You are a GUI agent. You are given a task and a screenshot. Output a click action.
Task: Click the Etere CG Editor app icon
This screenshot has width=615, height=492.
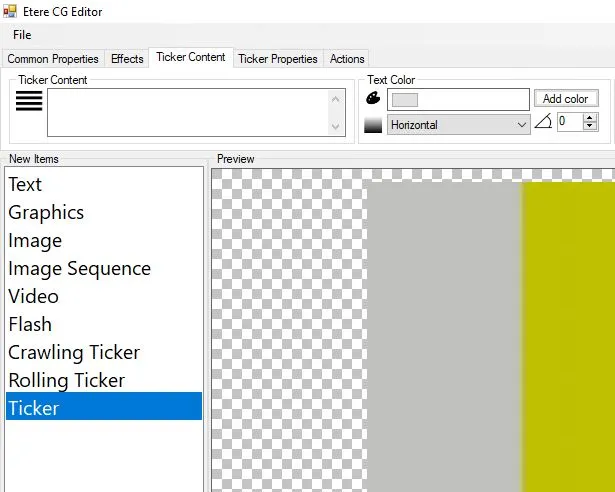tap(10, 11)
